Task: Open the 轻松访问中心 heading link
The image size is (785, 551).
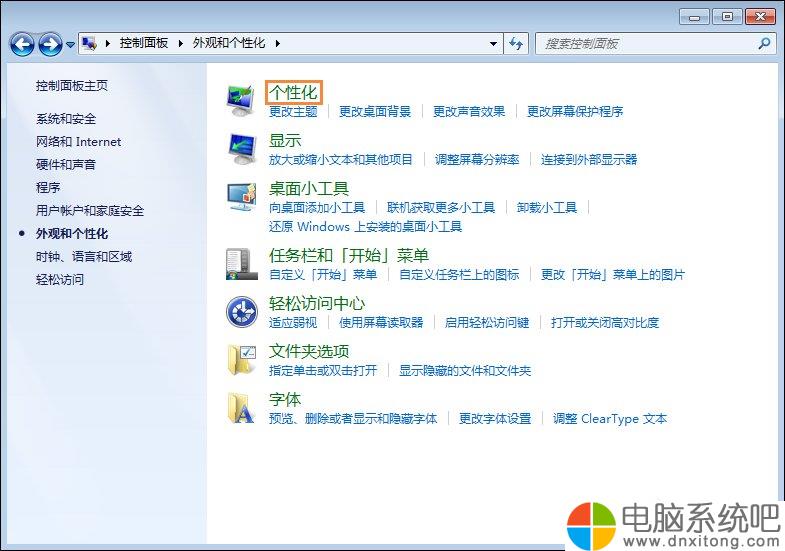Action: (317, 303)
